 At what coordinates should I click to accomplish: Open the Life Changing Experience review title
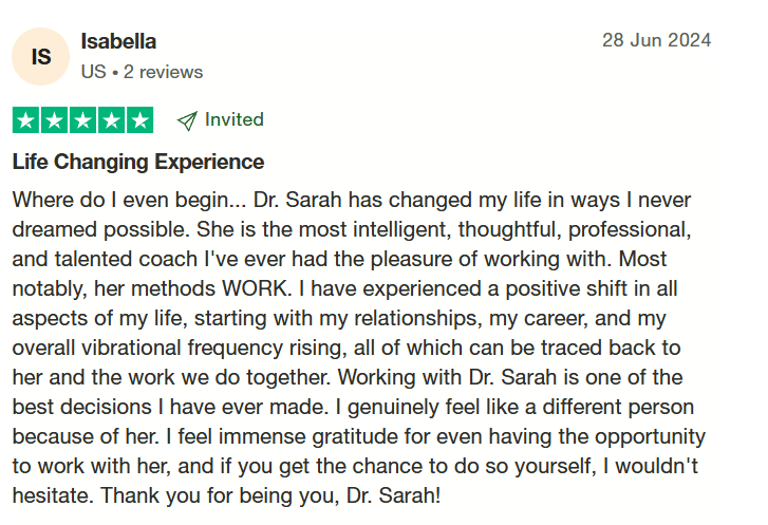coord(138,162)
